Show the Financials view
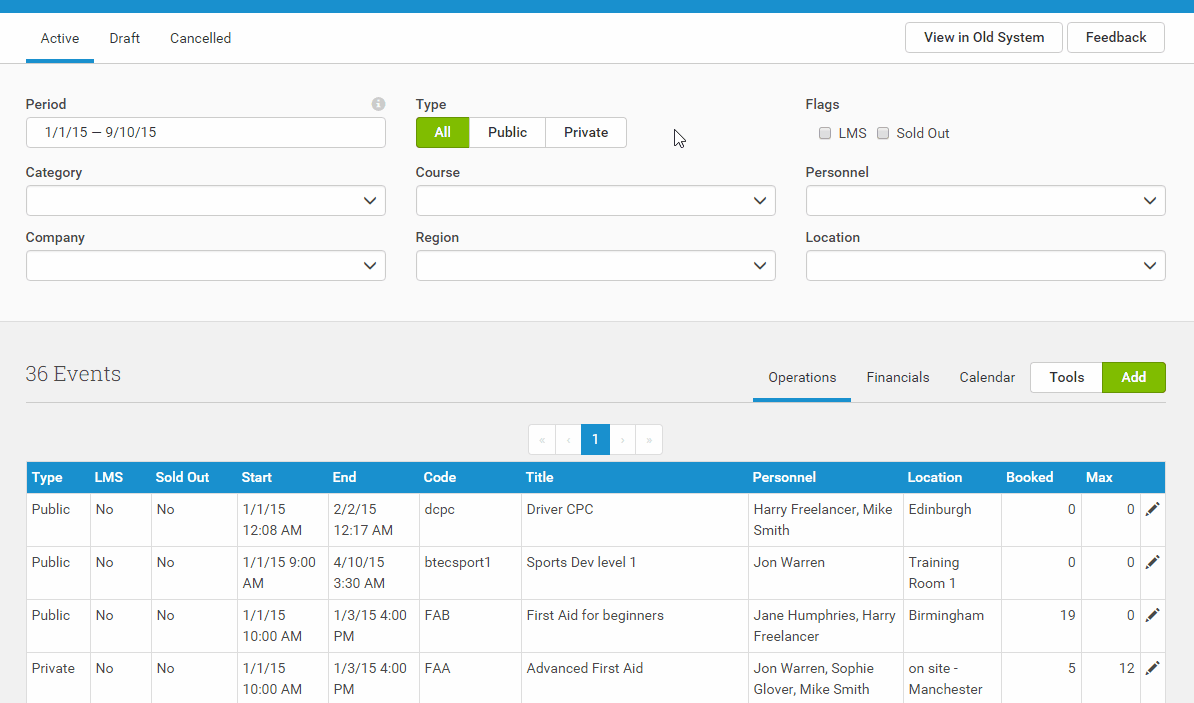The height and width of the screenshot is (703, 1194). [898, 378]
